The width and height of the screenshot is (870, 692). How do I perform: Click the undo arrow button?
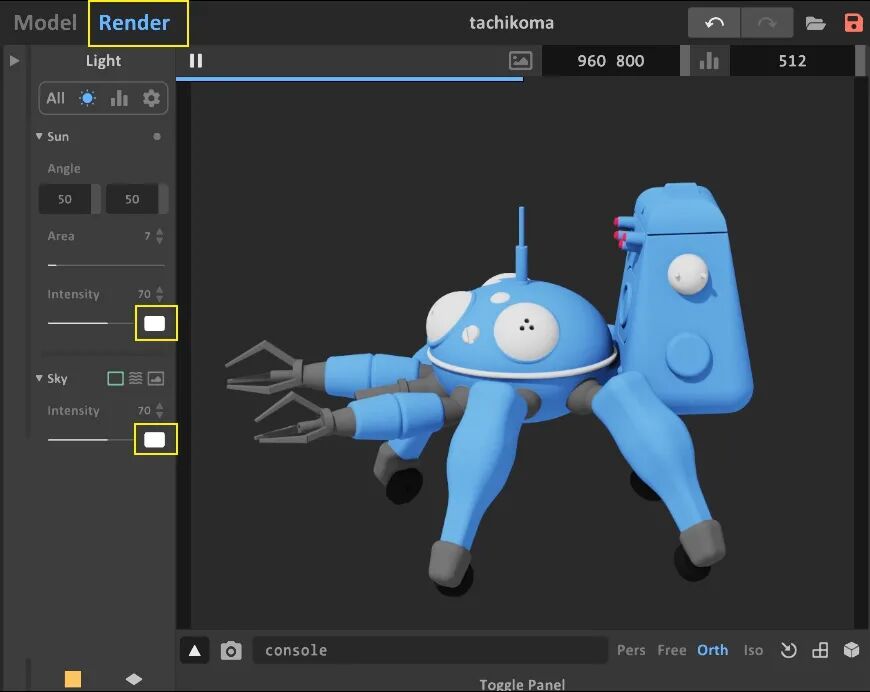[714, 23]
